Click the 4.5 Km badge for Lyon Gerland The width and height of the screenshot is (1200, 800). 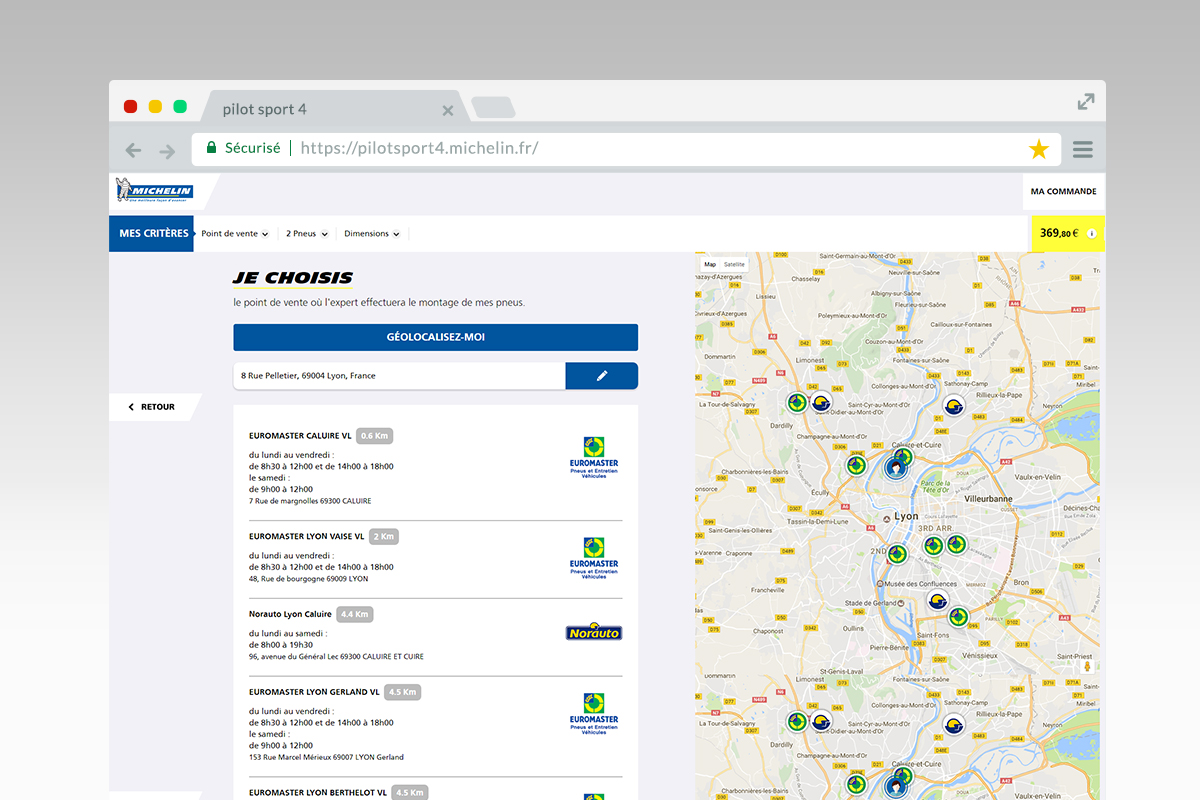[402, 692]
